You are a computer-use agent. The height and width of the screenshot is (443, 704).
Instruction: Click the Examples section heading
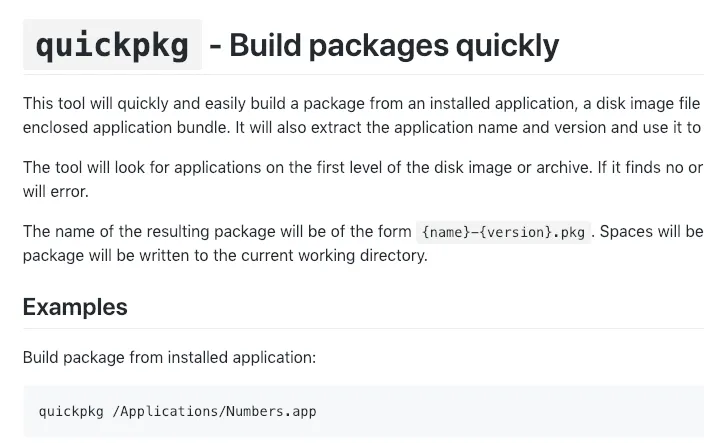(75, 307)
